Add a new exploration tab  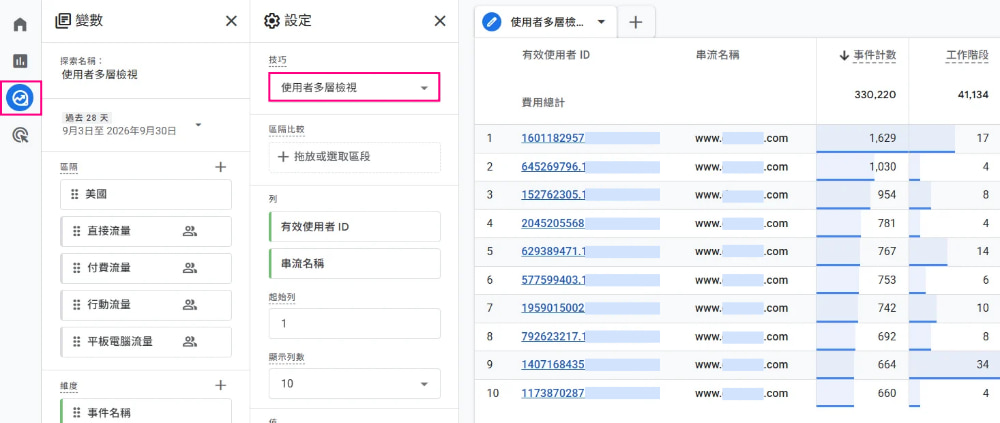point(635,22)
